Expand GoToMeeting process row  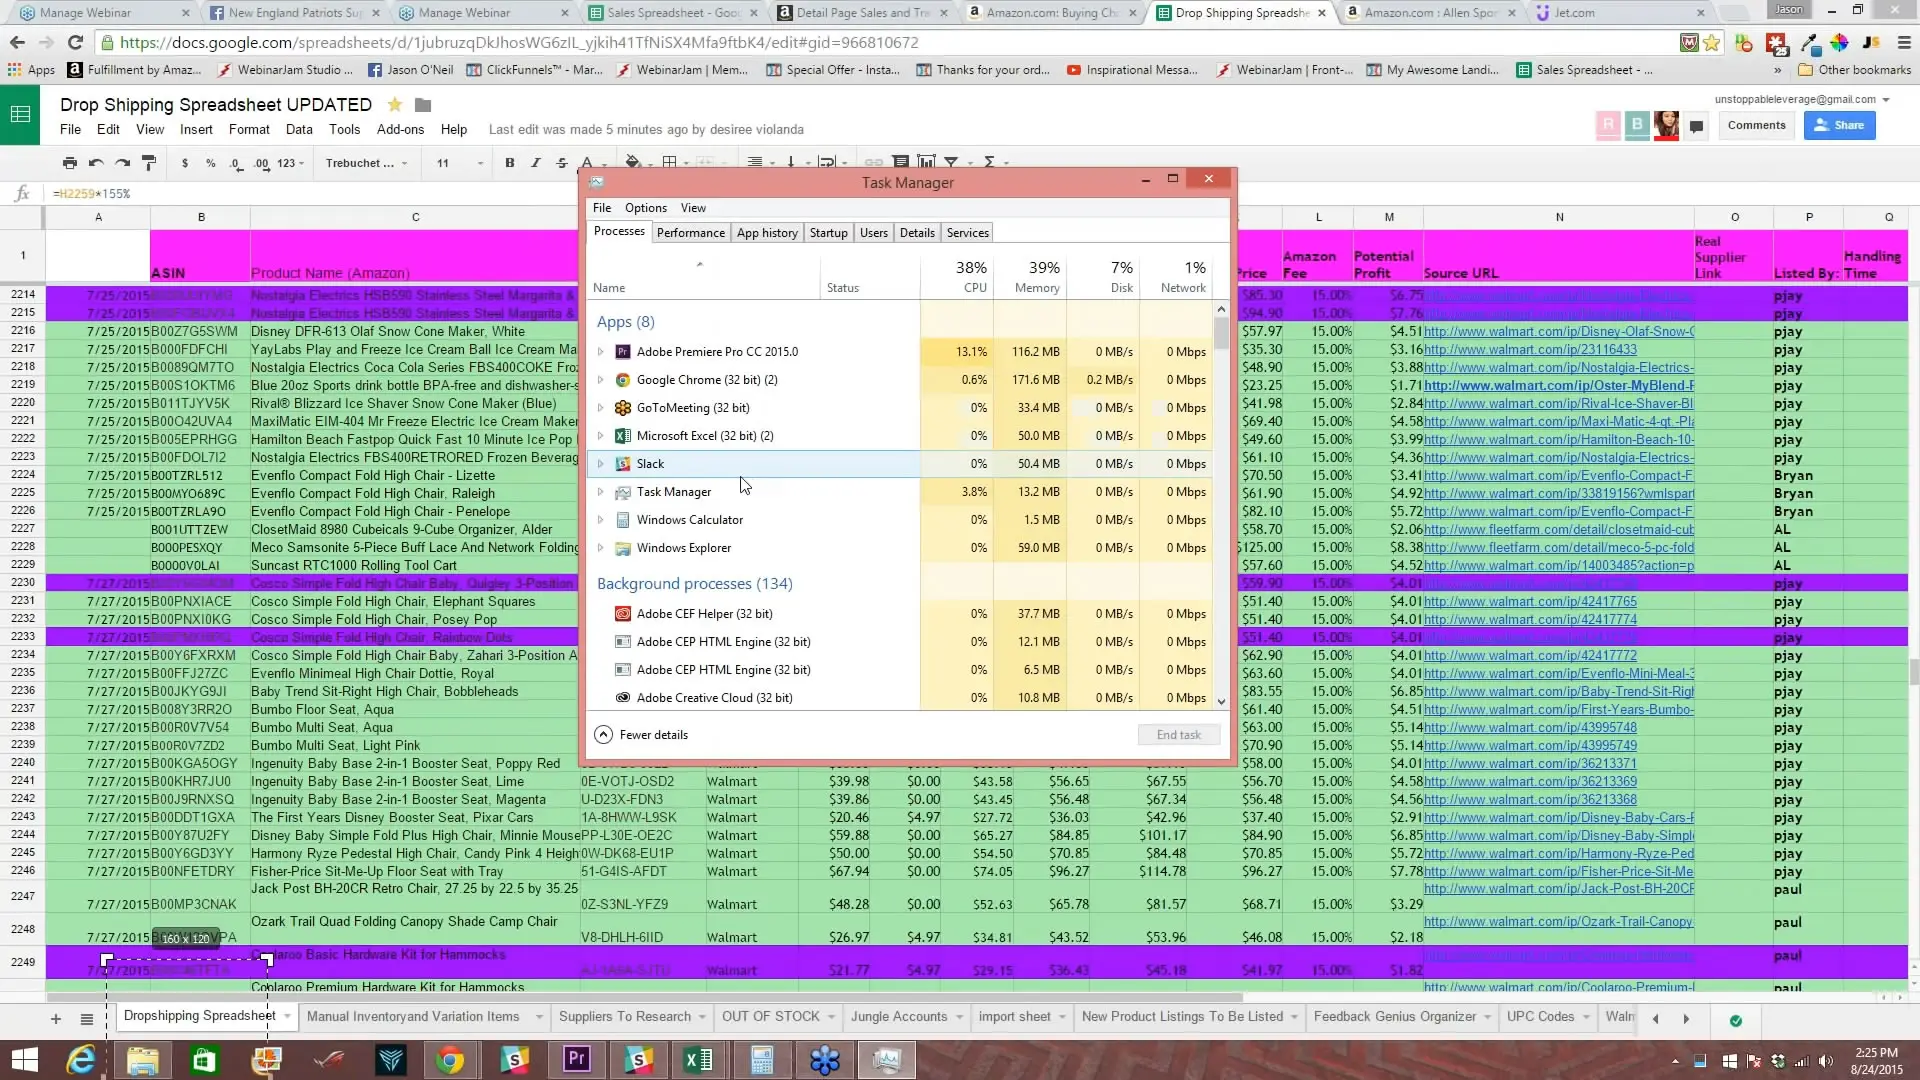pos(601,408)
